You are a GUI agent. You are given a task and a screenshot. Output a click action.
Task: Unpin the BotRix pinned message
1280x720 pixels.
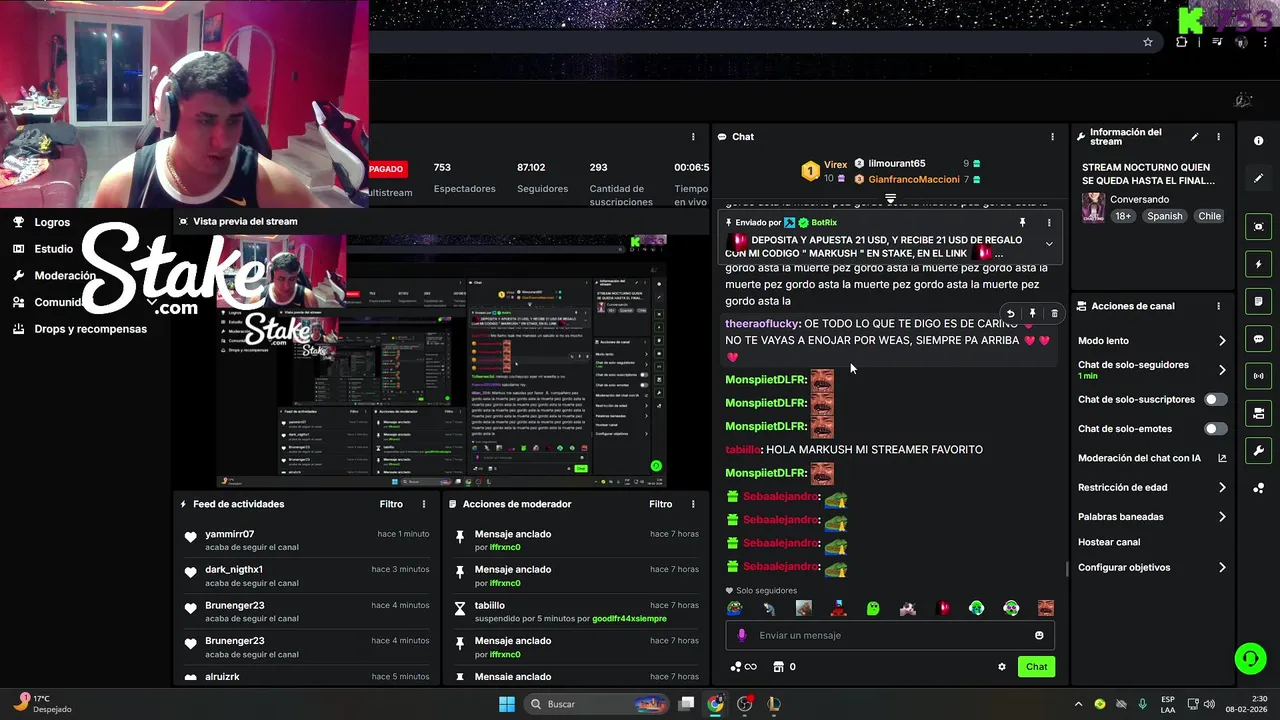click(1022, 222)
